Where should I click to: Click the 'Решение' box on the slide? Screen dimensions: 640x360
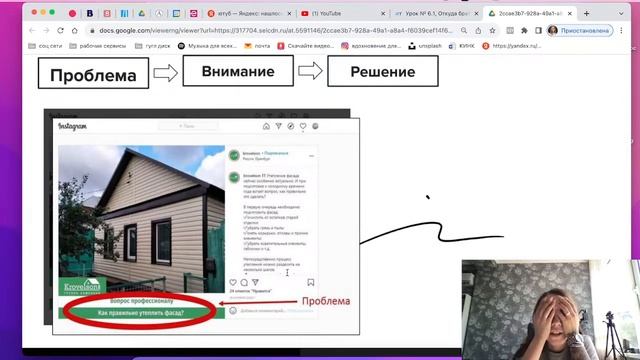[x=383, y=71]
